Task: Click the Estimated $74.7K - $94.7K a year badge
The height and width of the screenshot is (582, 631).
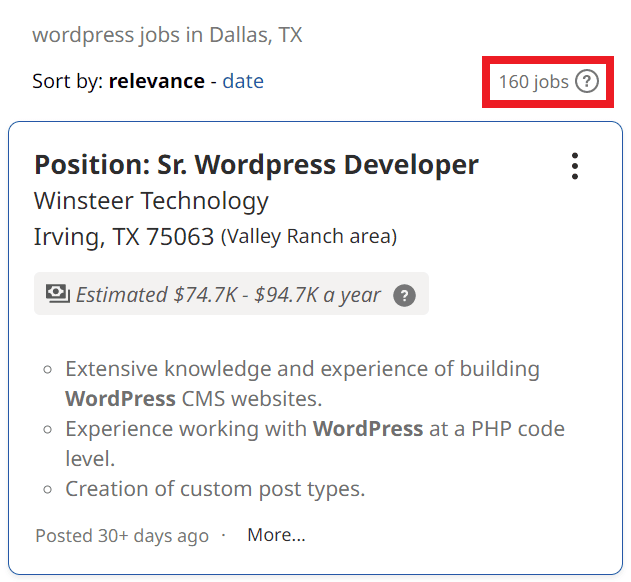Action: tap(231, 294)
